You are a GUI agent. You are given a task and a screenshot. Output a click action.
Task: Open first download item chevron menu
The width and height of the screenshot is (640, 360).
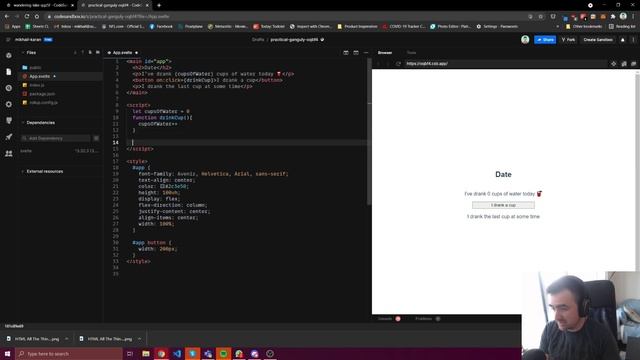click(67, 339)
